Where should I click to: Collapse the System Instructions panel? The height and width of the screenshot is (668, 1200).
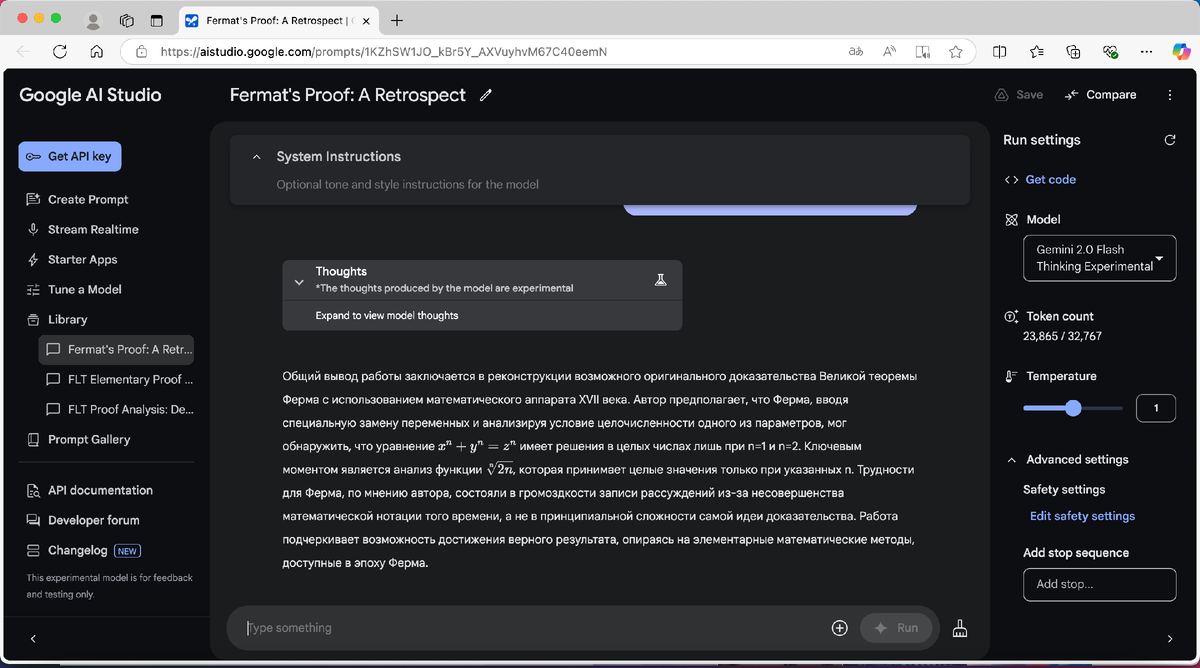(x=256, y=157)
